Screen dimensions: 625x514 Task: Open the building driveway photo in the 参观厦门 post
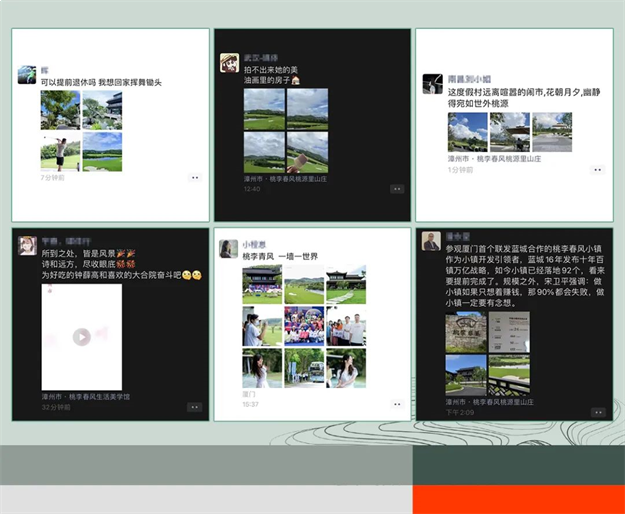coord(466,375)
